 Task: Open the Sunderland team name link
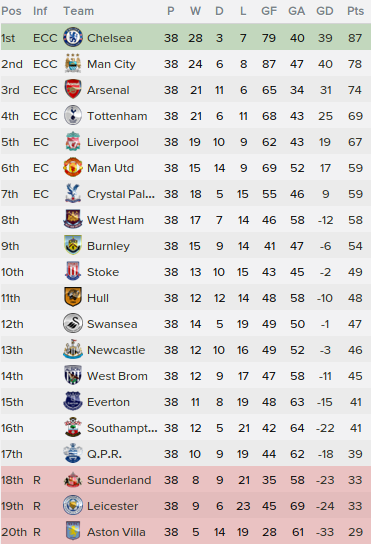(119, 480)
